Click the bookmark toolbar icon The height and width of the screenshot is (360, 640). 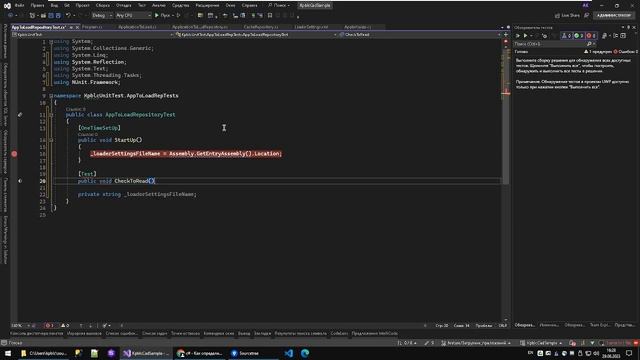click(270, 16)
